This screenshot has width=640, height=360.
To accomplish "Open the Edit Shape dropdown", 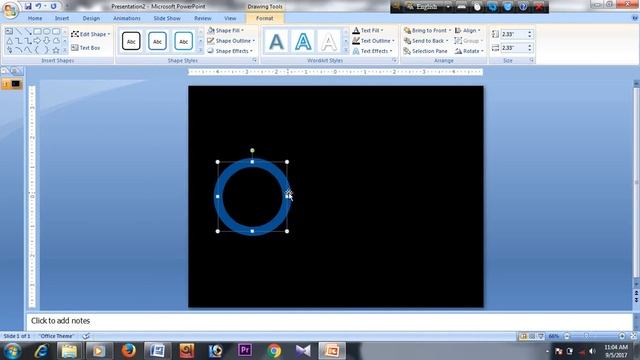I will (91, 34).
